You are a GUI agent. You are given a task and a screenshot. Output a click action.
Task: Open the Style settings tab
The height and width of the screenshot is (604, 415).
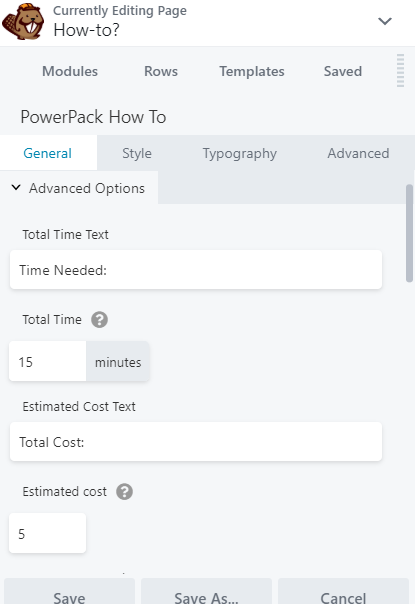pos(137,153)
